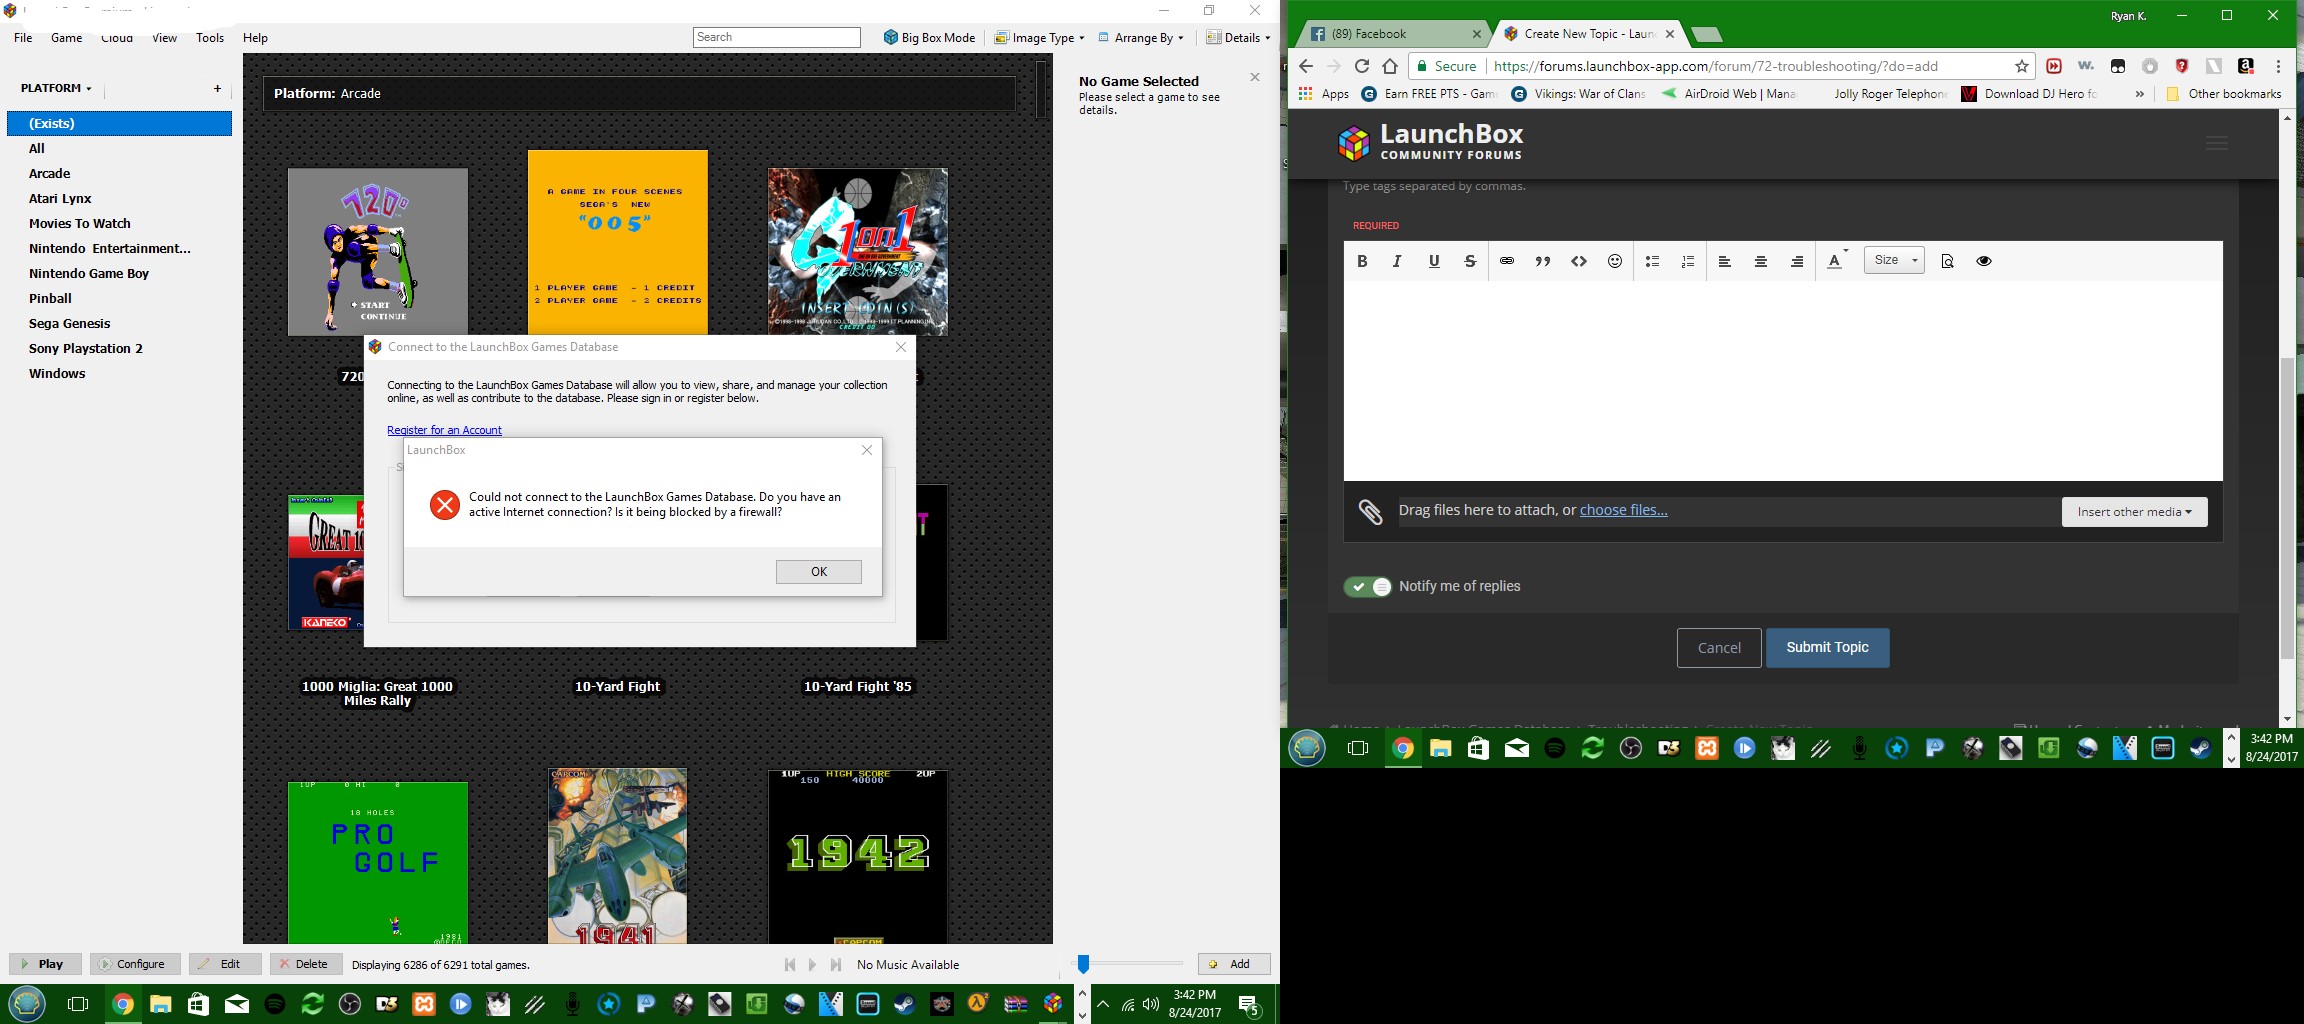Click the Add button in LaunchBox
The width and height of the screenshot is (2304, 1024).
(x=1234, y=964)
